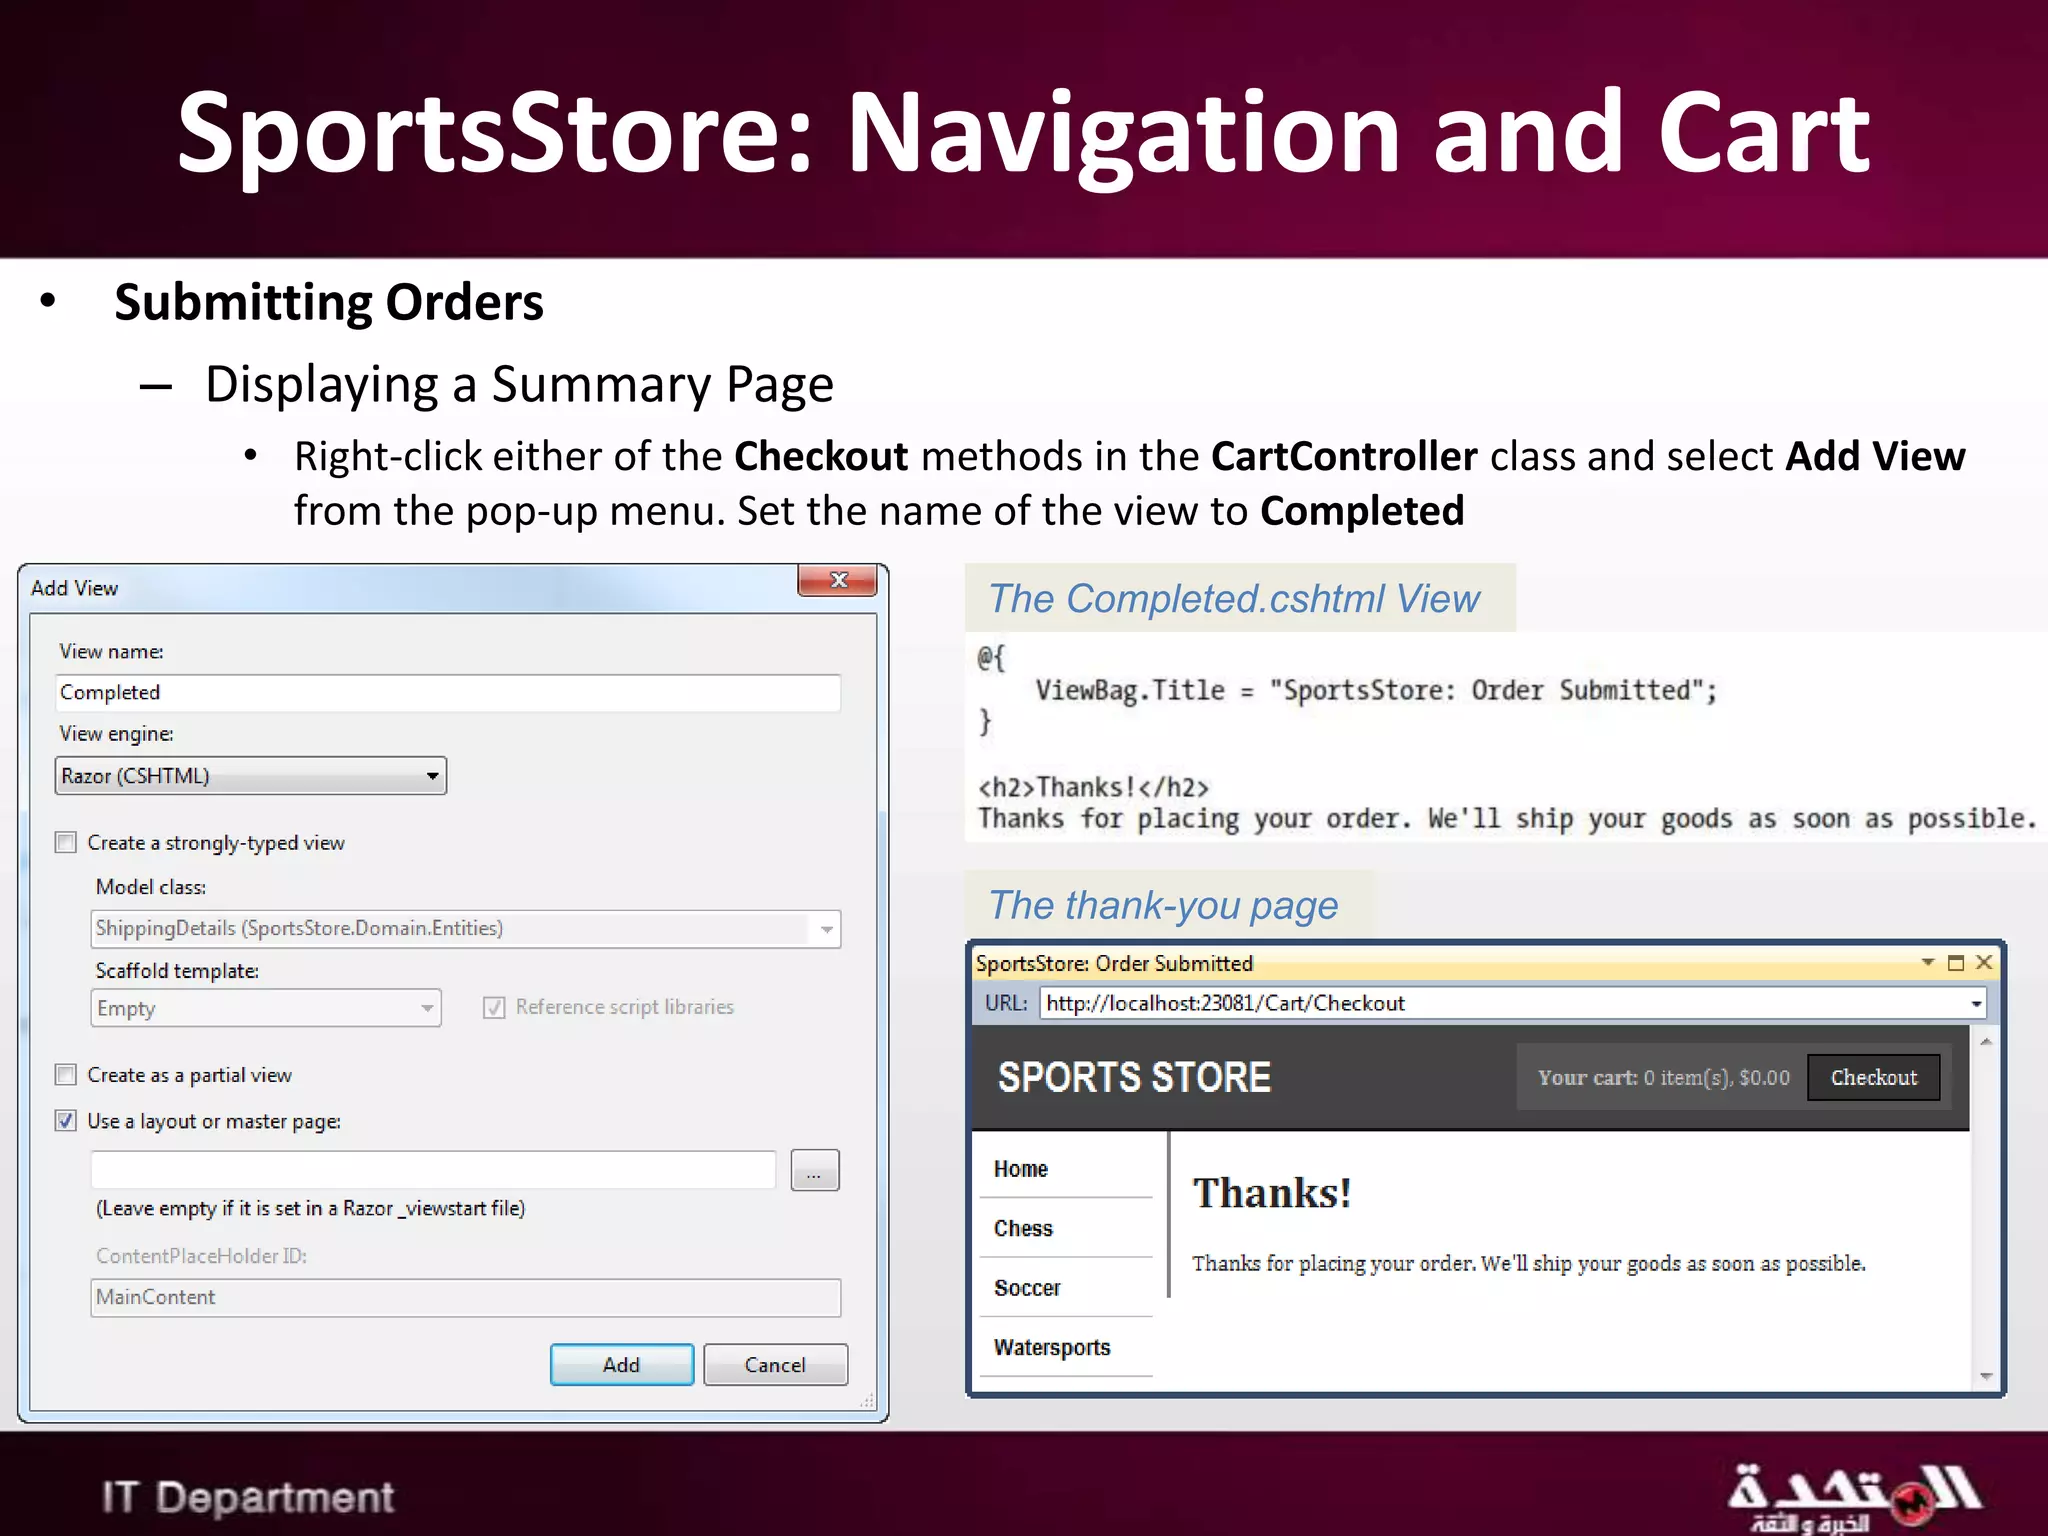The height and width of the screenshot is (1536, 2048).
Task: Enable Create a strongly-typed view checkbox
Action: click(66, 843)
